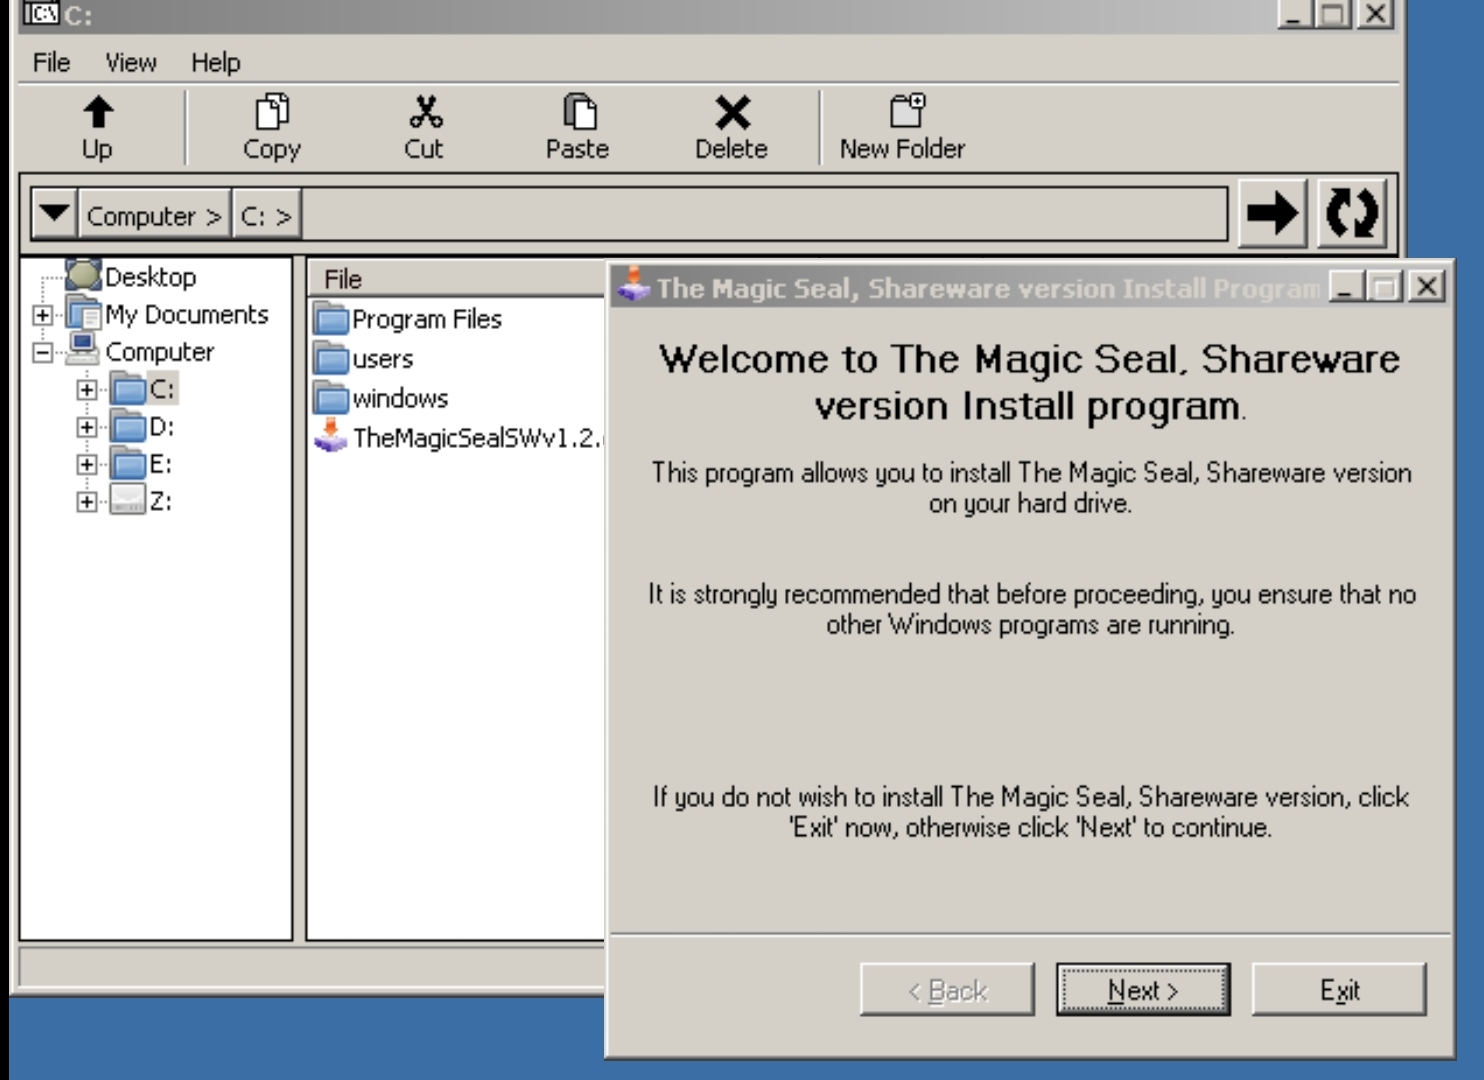Open the address bar history dropdown

pos(54,214)
